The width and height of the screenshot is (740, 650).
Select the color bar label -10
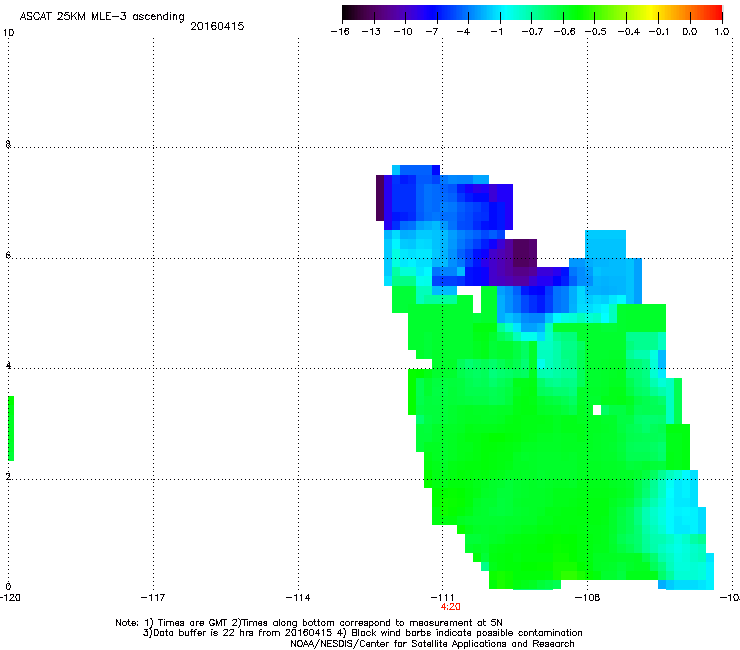(403, 32)
